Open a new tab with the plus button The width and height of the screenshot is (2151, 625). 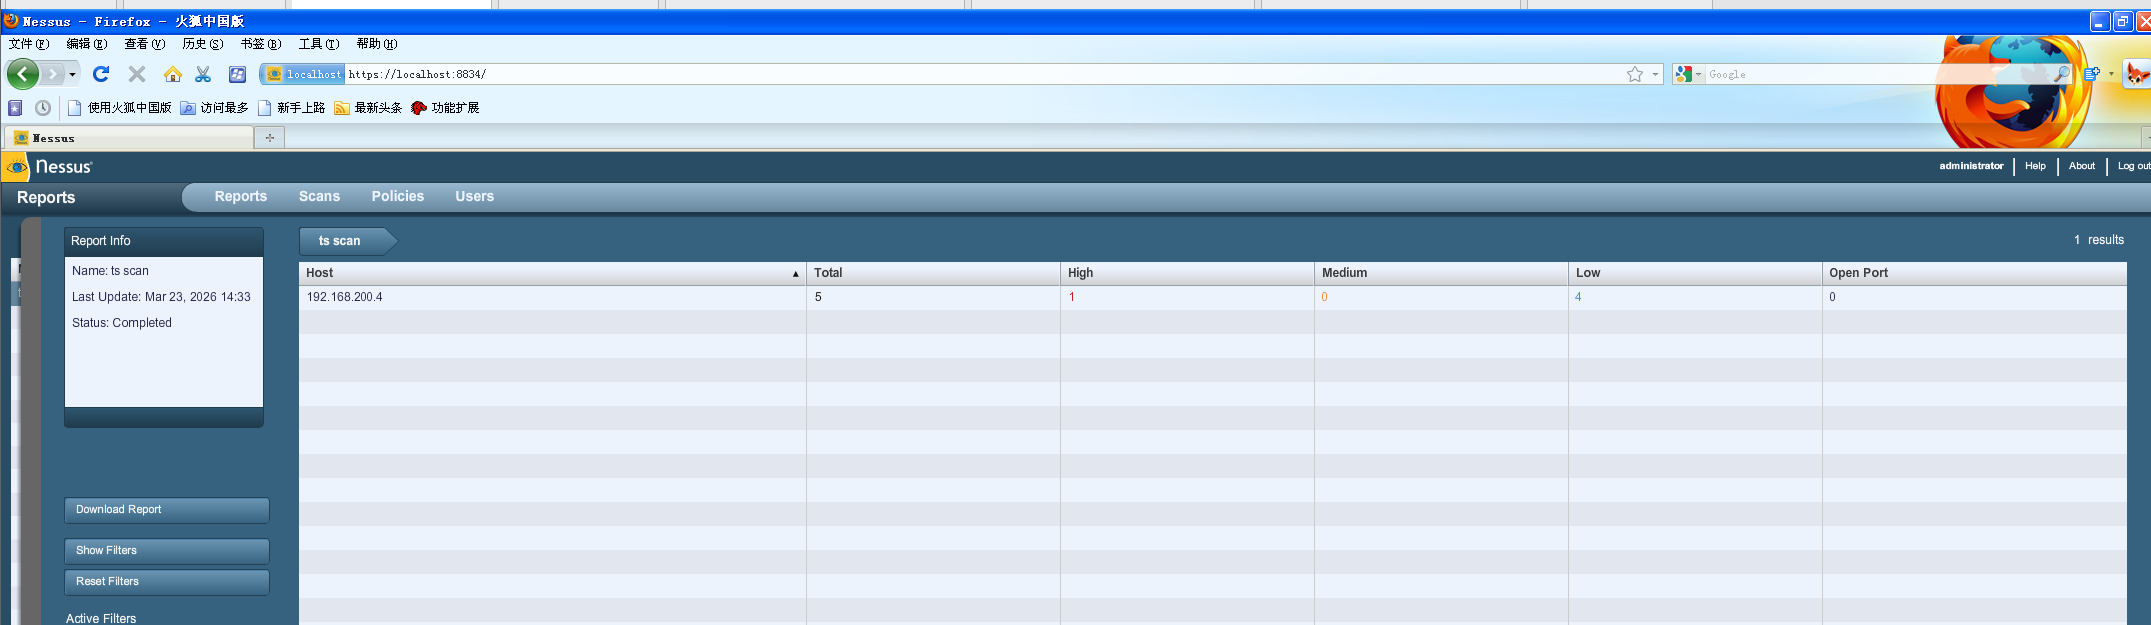pyautogui.click(x=269, y=138)
